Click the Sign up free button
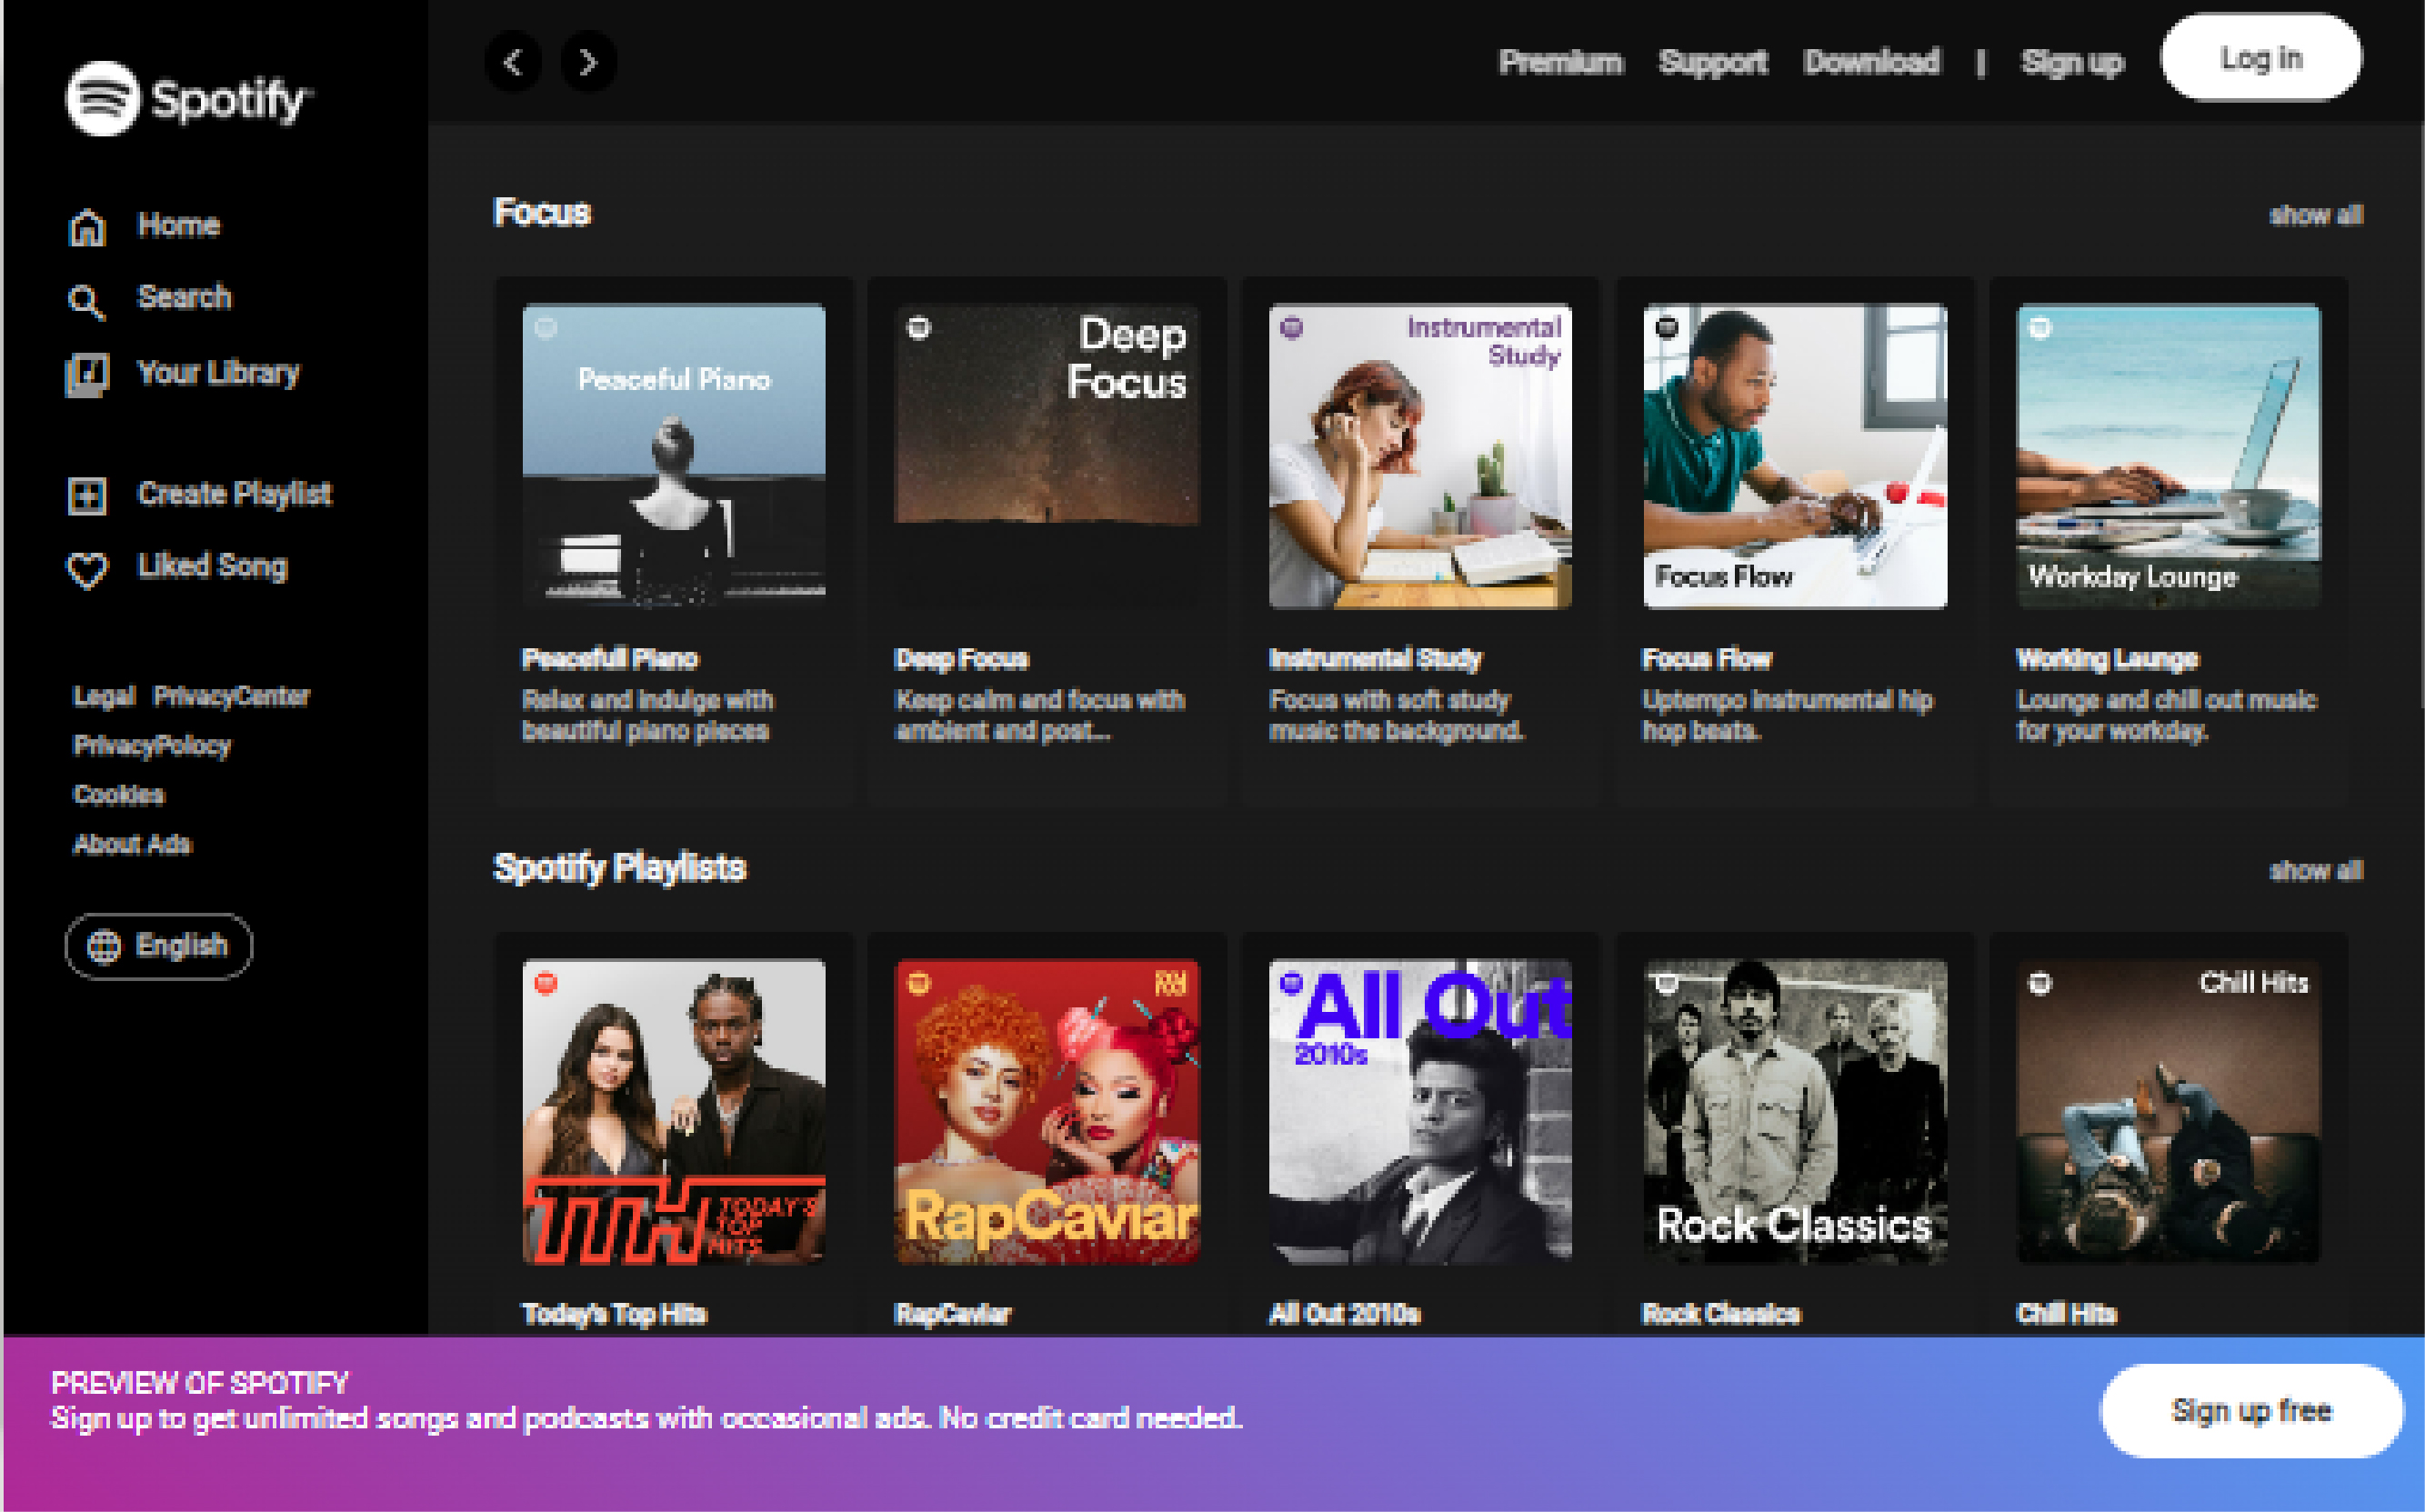The width and height of the screenshot is (2425, 1512). pyautogui.click(x=2251, y=1410)
